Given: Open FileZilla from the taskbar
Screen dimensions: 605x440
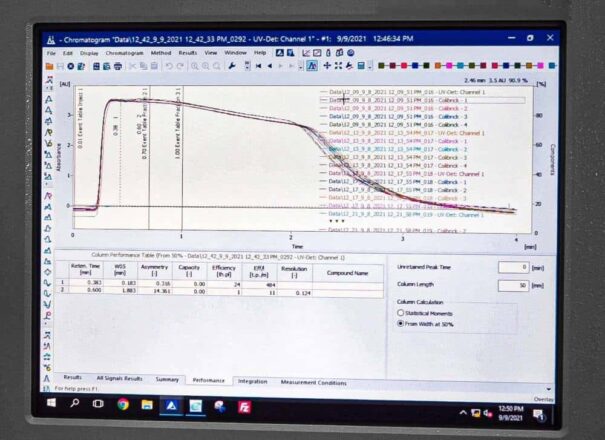Looking at the screenshot, I should [245, 407].
